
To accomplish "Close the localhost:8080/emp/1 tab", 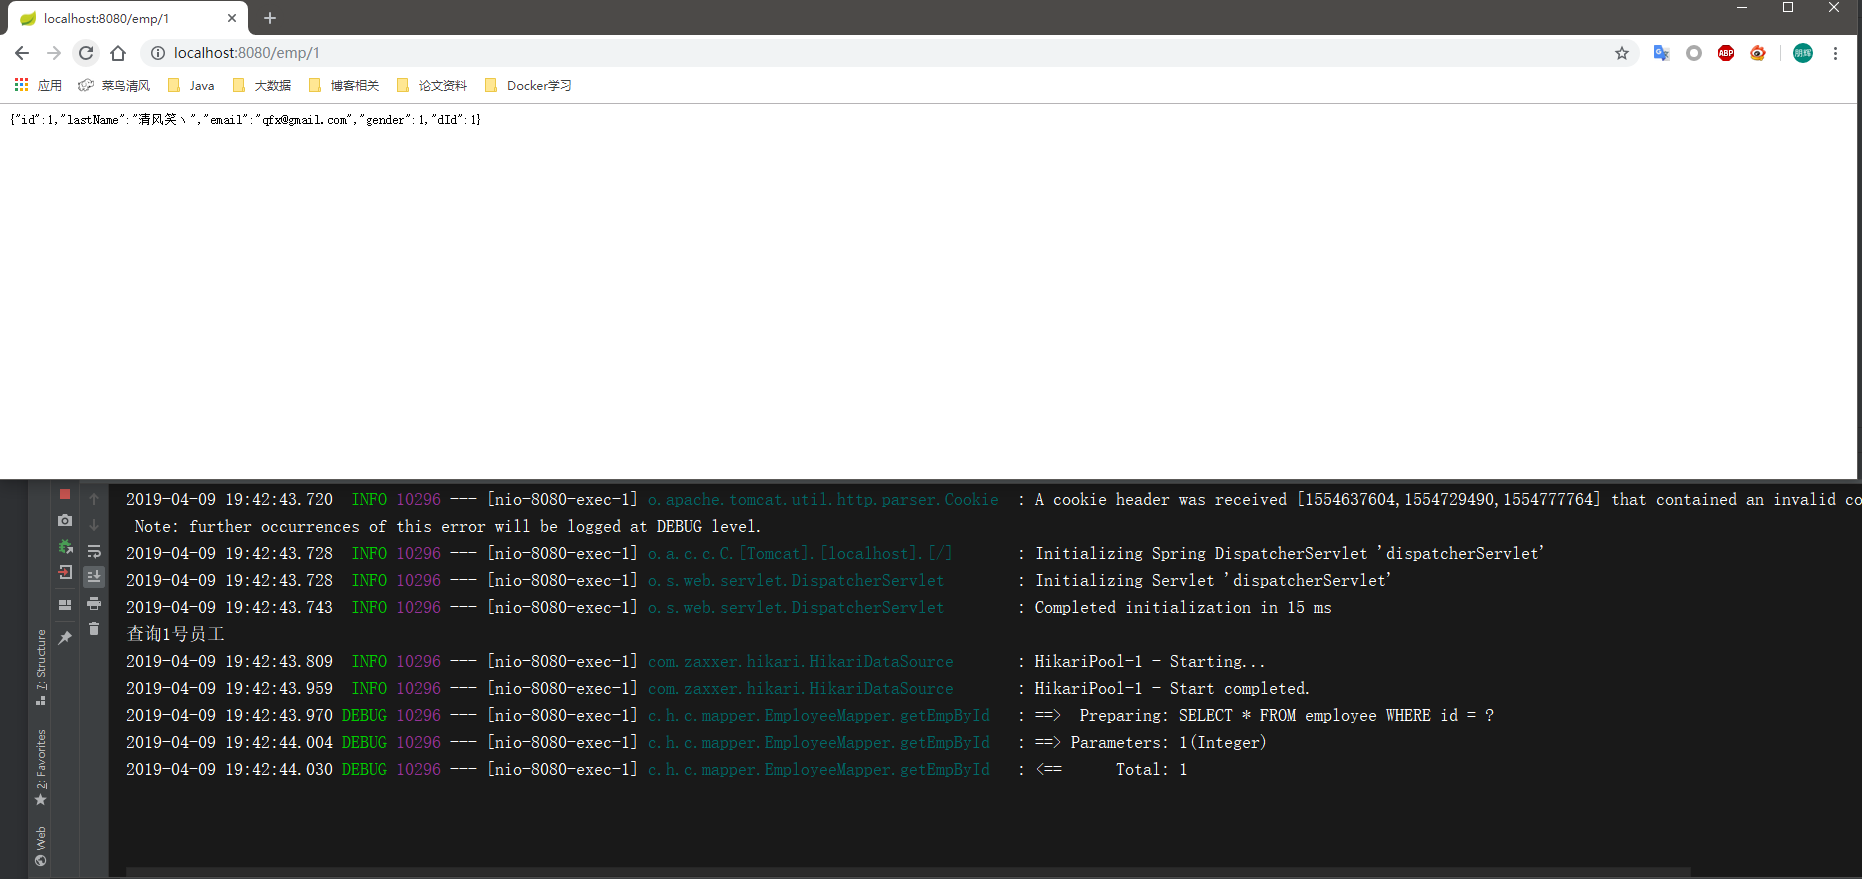I will (x=232, y=18).
